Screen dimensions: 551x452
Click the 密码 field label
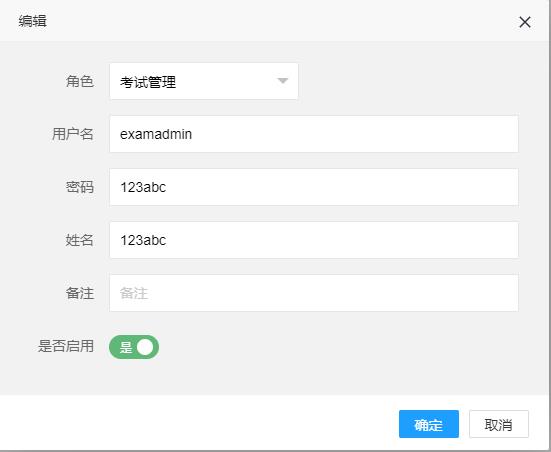point(79,187)
